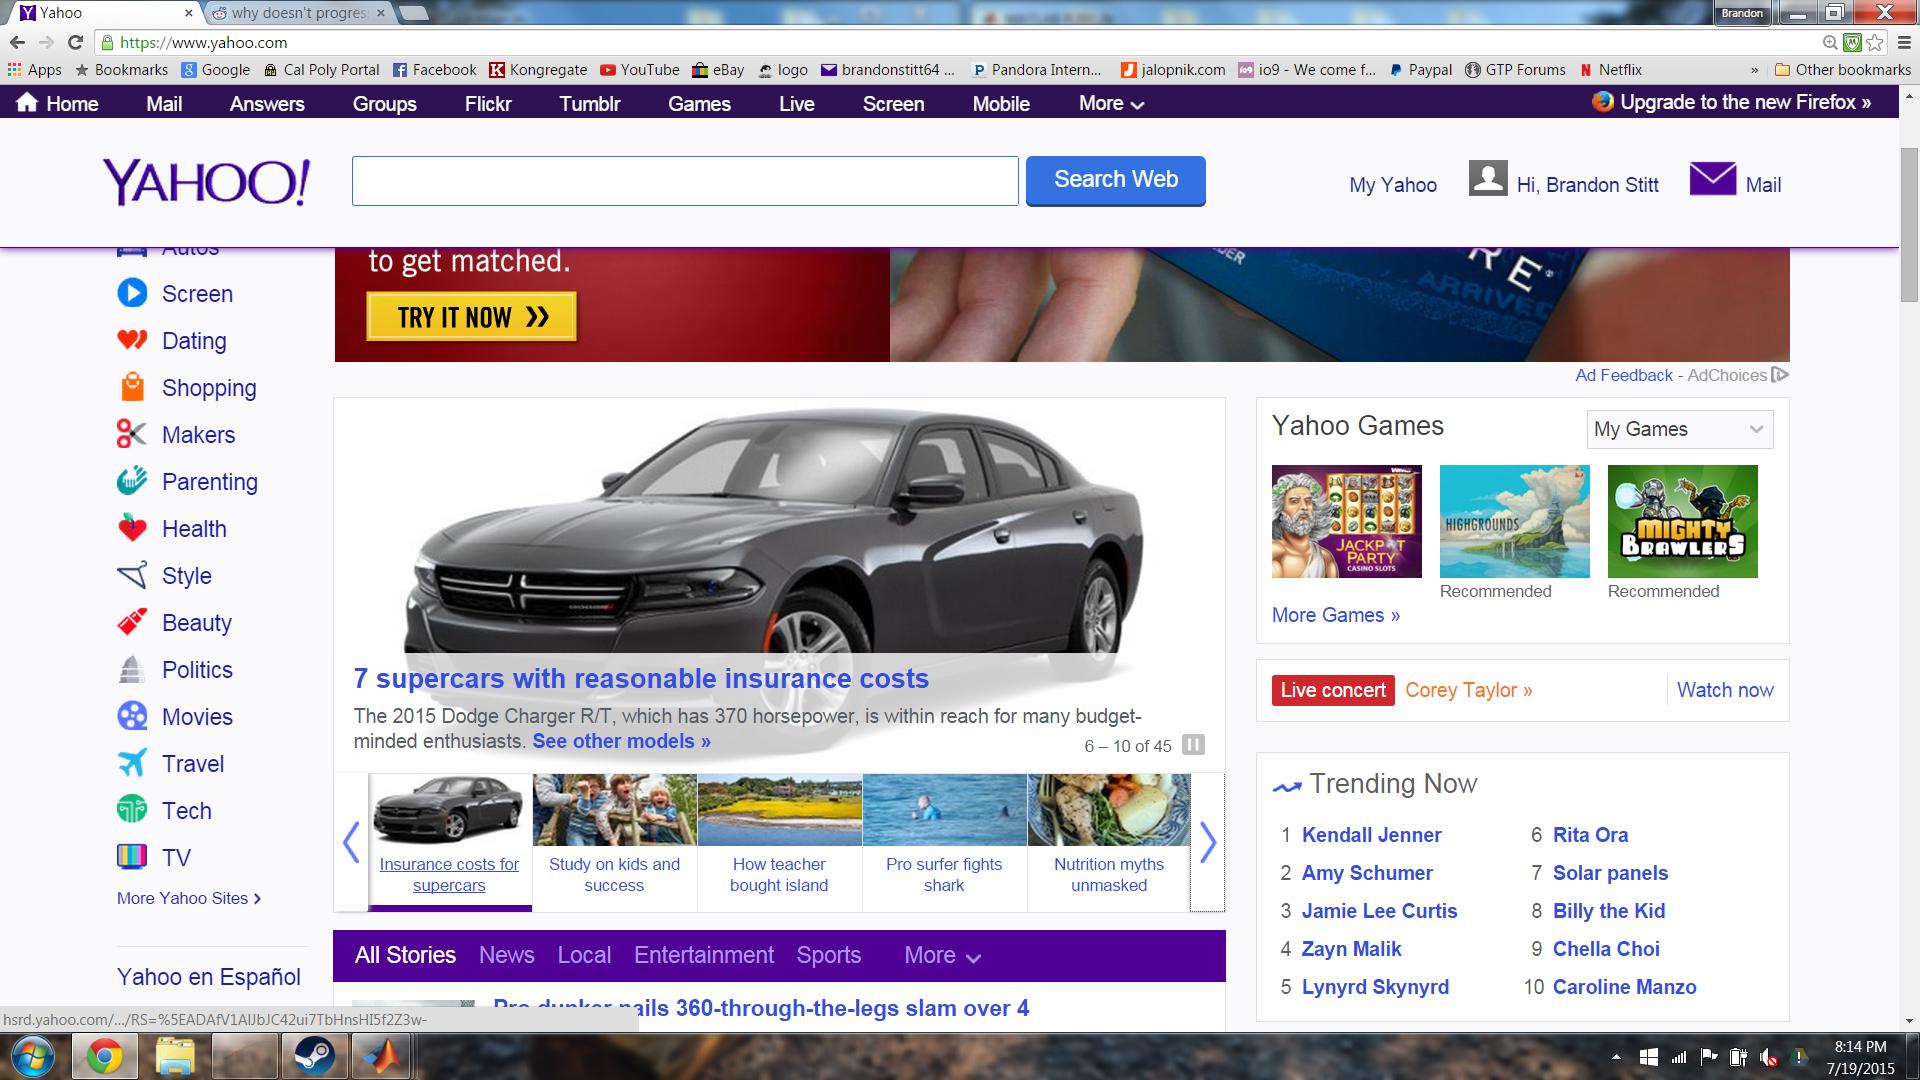
Task: Click inside the Yahoo search box
Action: point(685,181)
